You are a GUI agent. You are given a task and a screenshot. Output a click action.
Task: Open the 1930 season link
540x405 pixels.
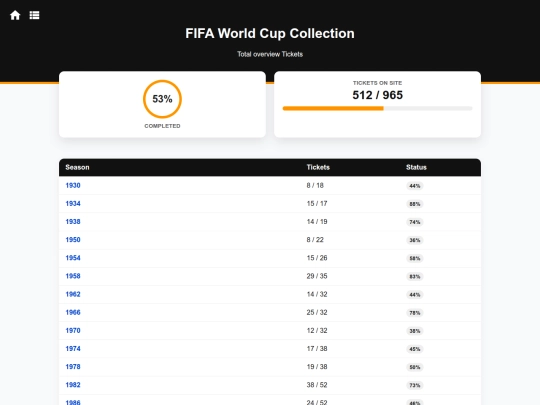click(x=73, y=185)
